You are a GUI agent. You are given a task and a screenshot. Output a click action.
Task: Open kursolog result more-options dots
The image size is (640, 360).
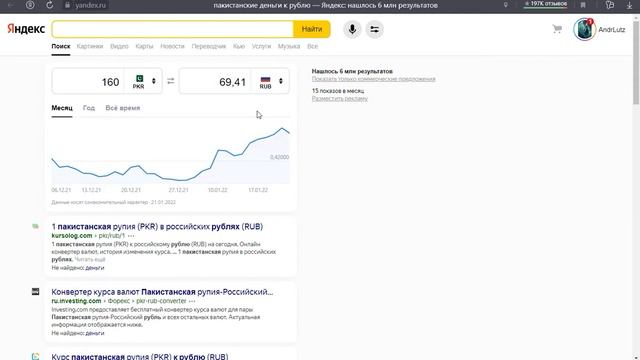coord(131,236)
